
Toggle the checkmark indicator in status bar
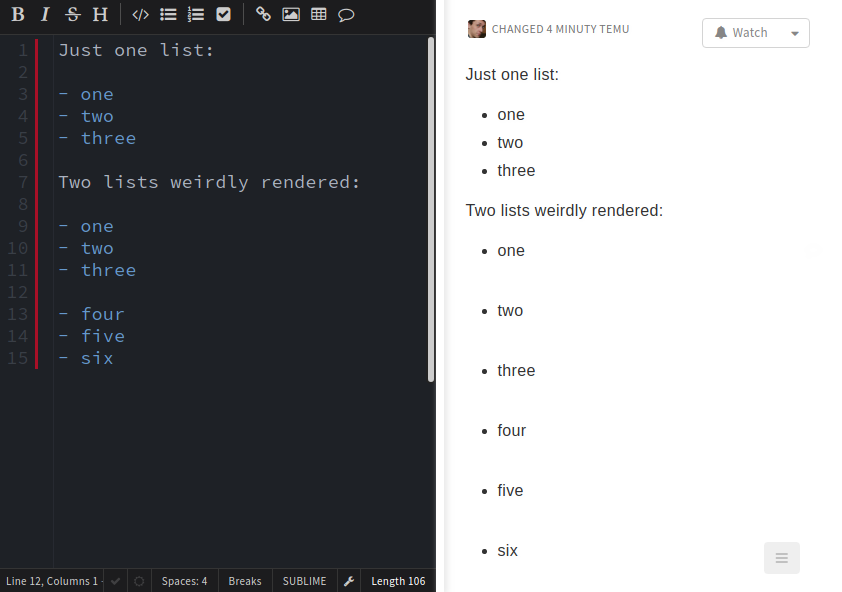115,581
